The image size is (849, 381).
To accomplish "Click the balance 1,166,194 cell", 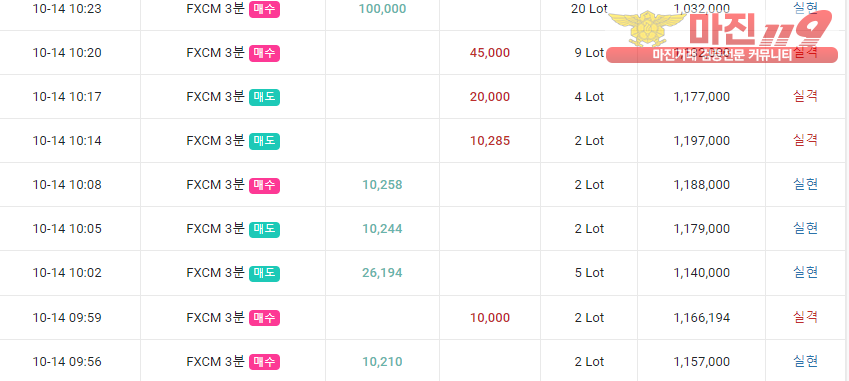I will (702, 318).
